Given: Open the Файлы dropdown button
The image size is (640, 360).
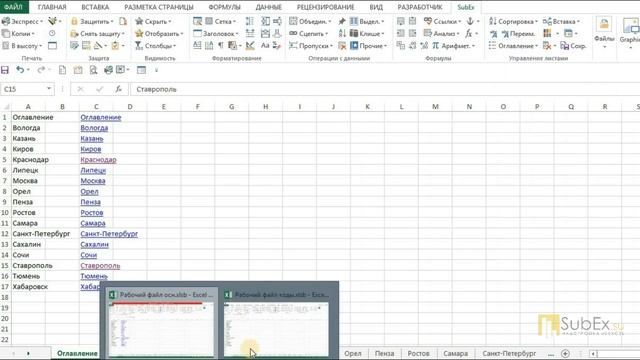Looking at the screenshot, I should click(x=604, y=33).
